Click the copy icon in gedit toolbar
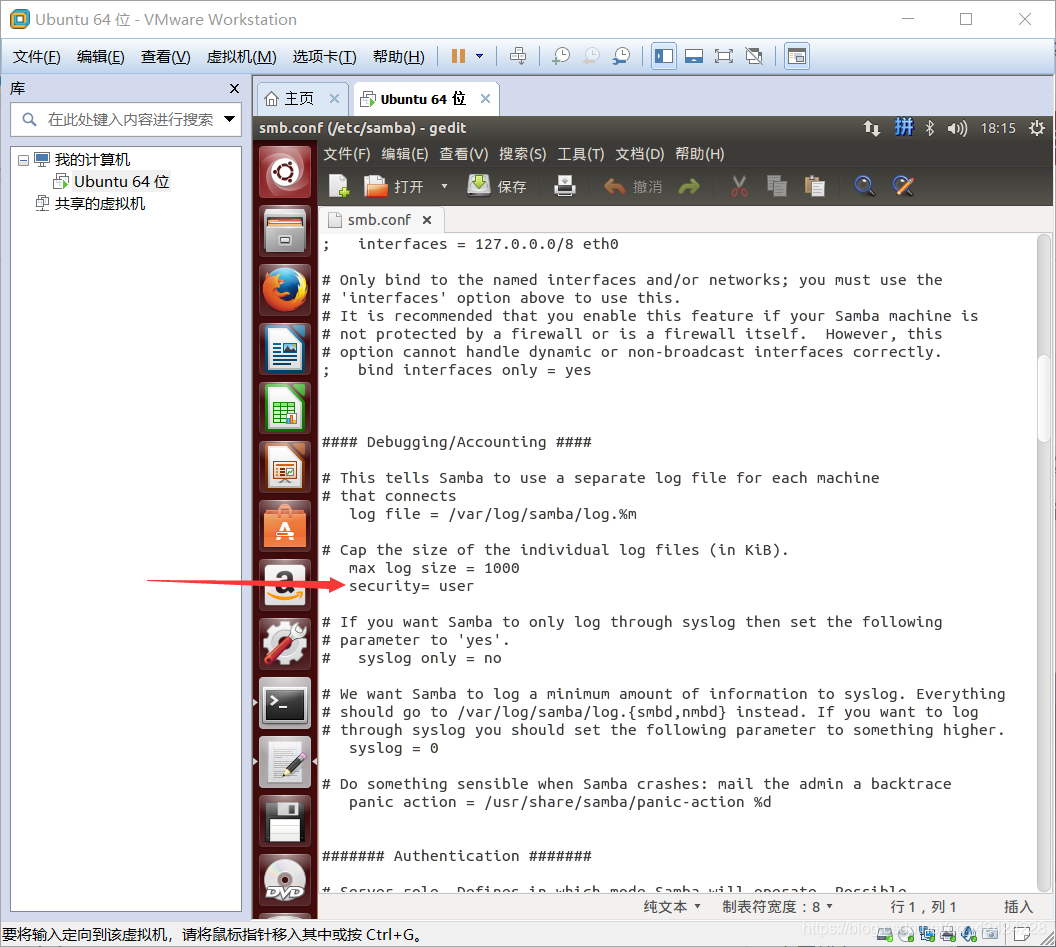Viewport: 1056px width, 947px height. (777, 186)
